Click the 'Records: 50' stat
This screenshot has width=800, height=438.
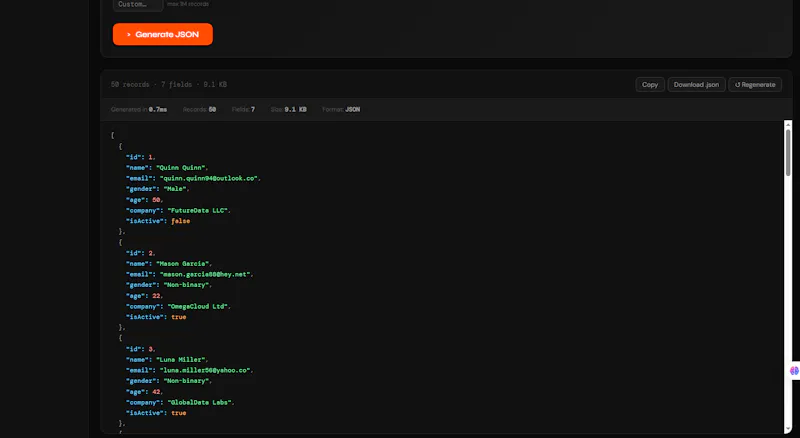(199, 109)
